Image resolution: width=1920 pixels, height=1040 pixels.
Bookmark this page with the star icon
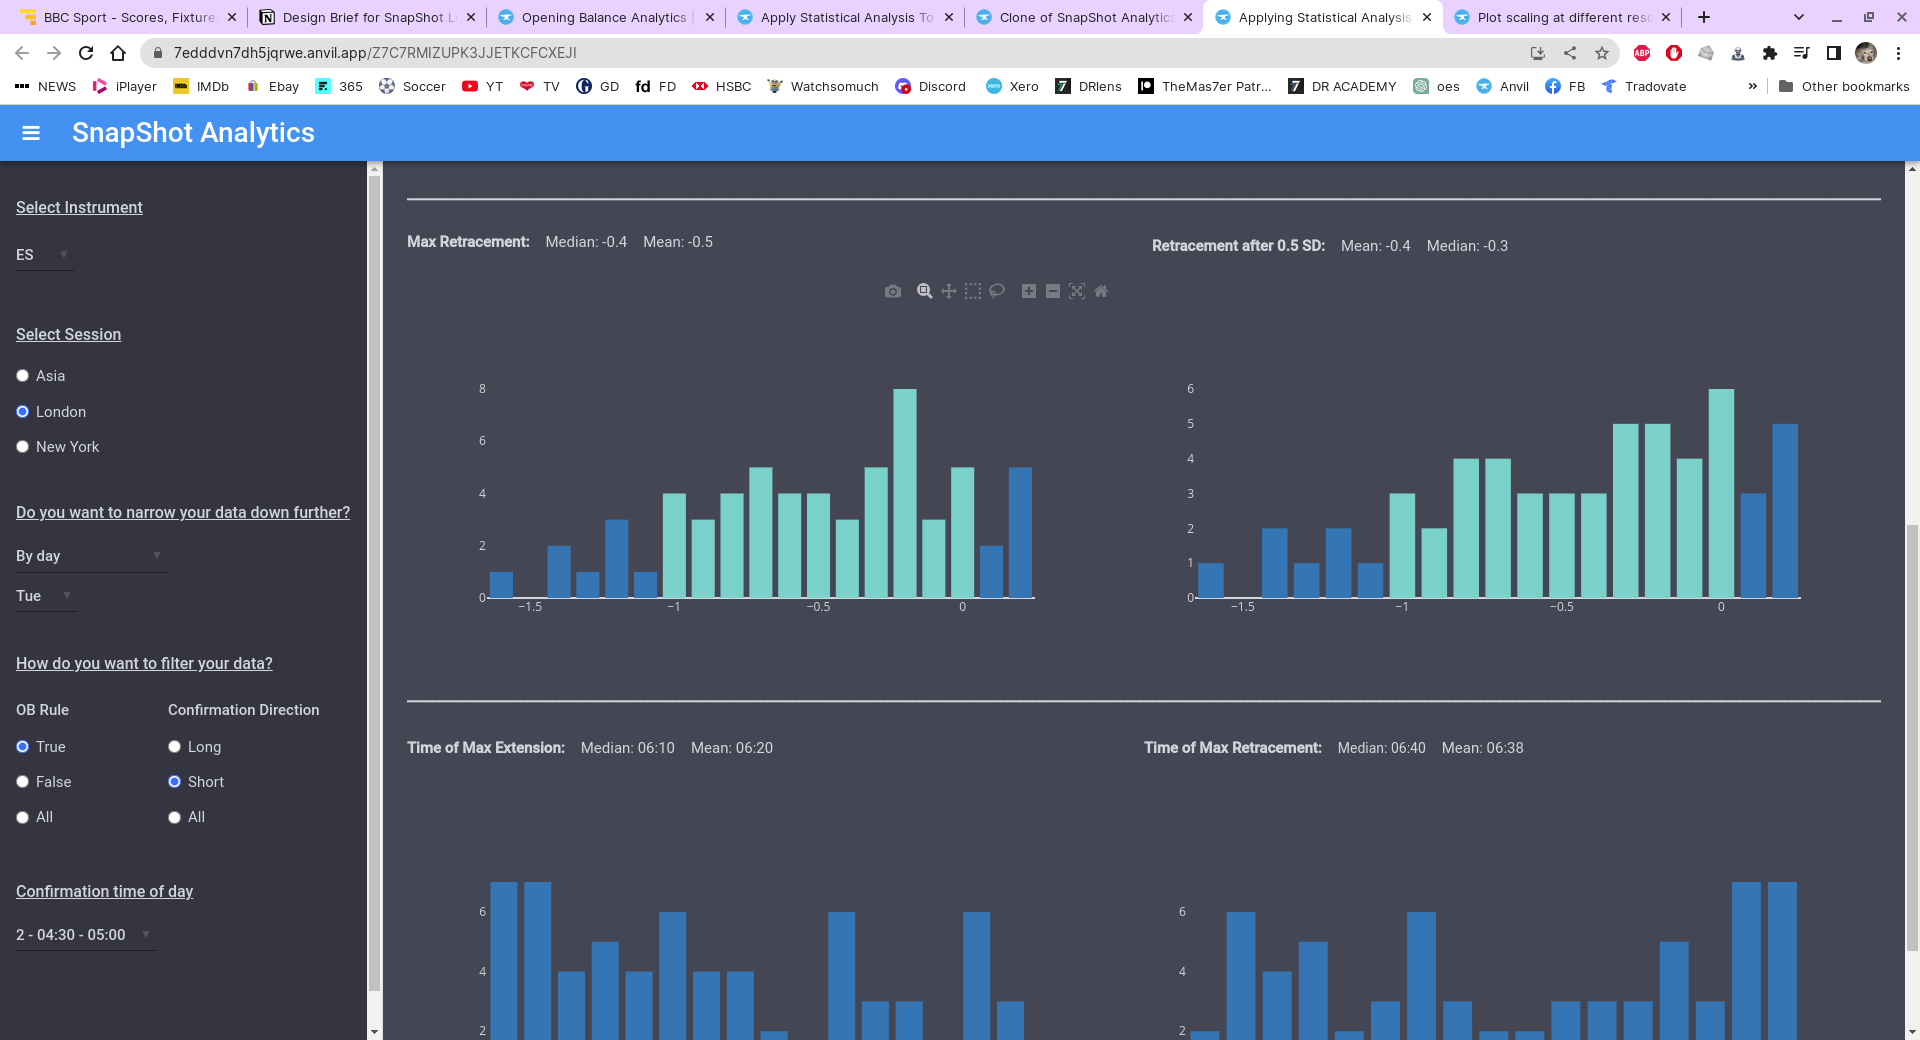coord(1602,53)
